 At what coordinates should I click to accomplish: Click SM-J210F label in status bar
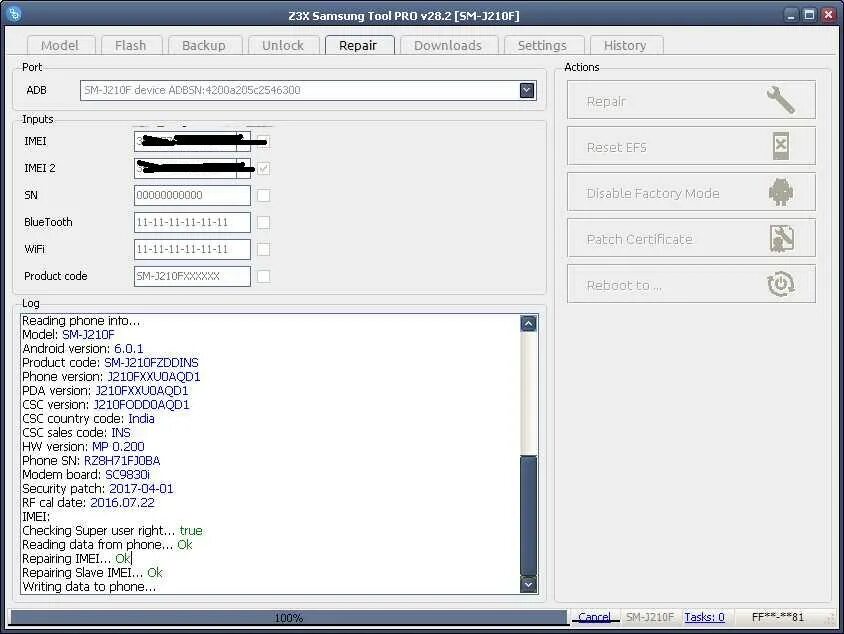tap(649, 617)
